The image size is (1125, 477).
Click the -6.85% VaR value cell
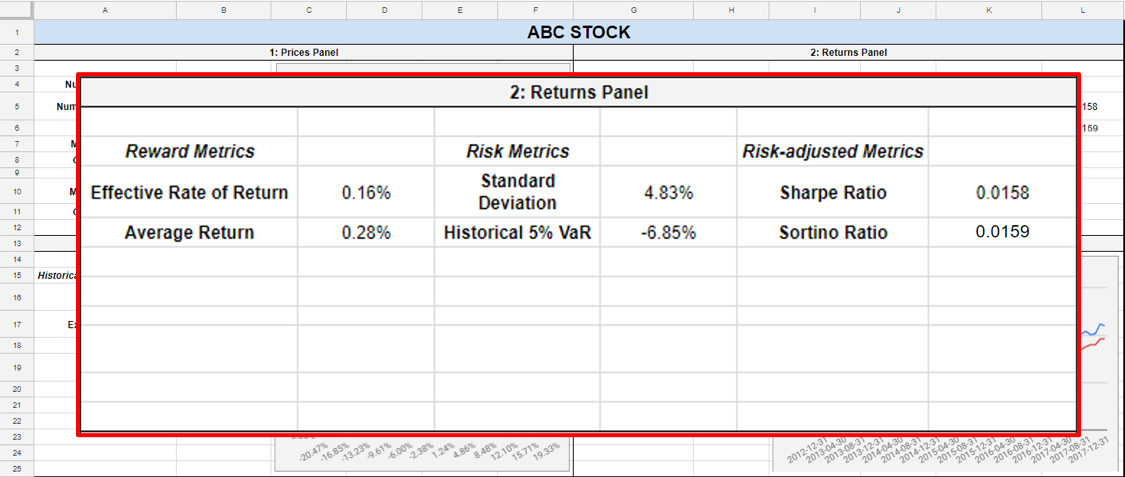click(668, 233)
